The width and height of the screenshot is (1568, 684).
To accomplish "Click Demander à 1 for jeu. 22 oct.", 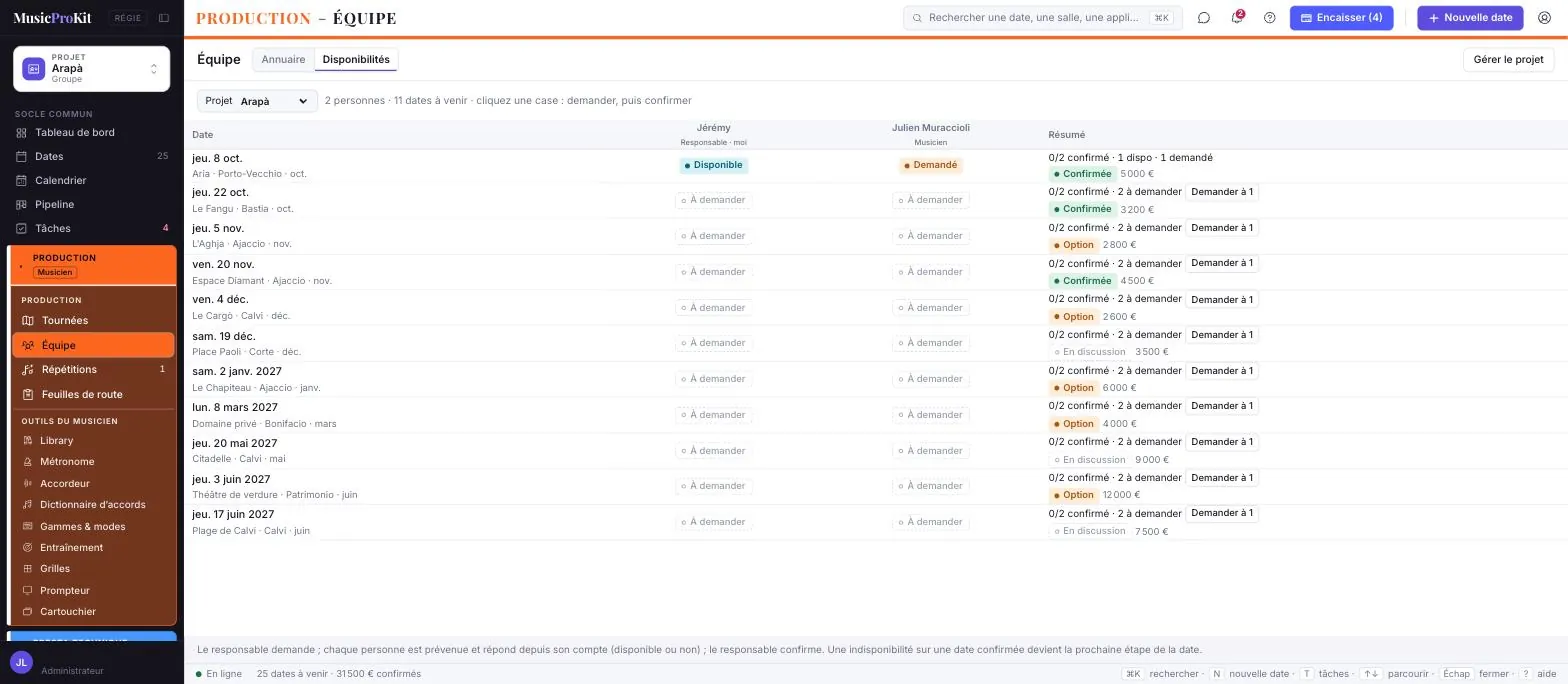I will pos(1221,192).
